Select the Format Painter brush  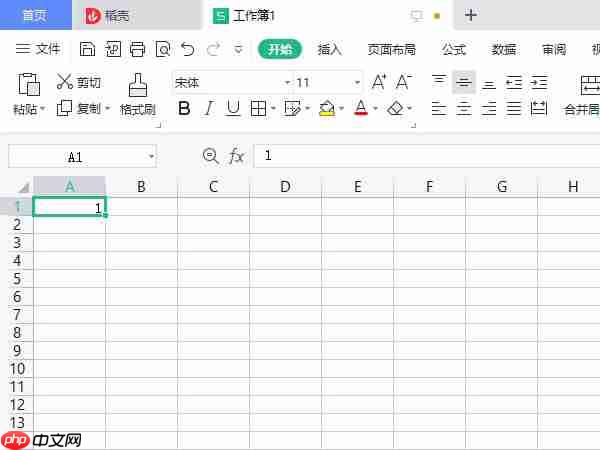[138, 85]
